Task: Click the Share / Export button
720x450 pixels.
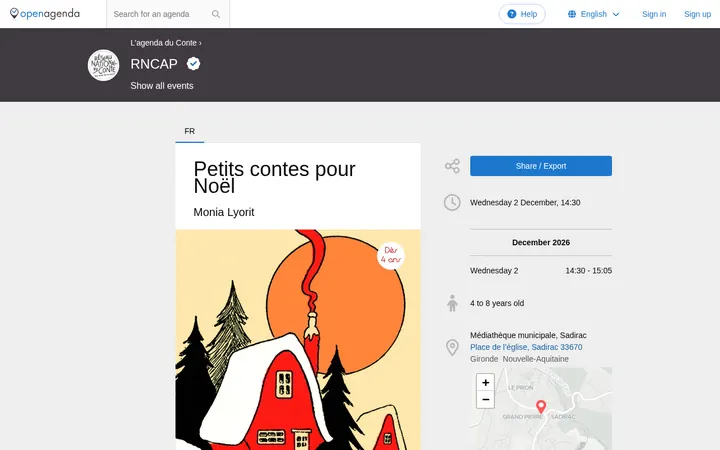Action: click(x=540, y=166)
